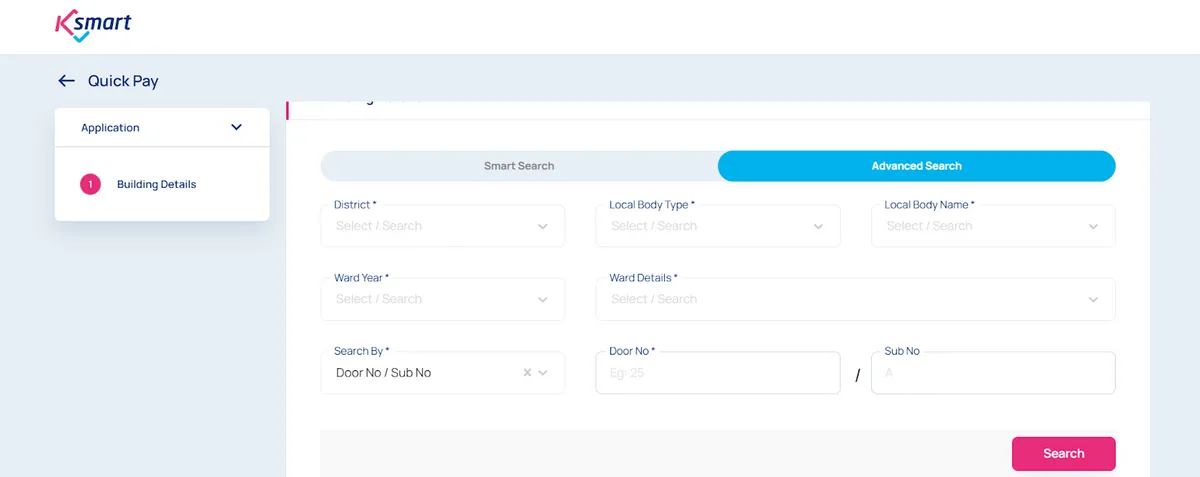This screenshot has height=477, width=1200.
Task: Click the back arrow beside Quick Pay
Action: click(67, 81)
